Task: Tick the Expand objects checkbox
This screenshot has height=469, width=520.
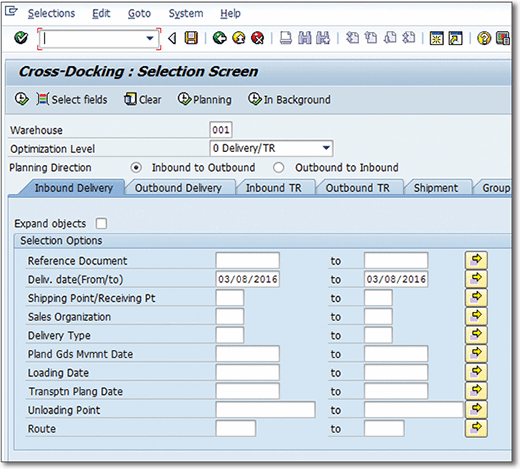Action: (101, 223)
